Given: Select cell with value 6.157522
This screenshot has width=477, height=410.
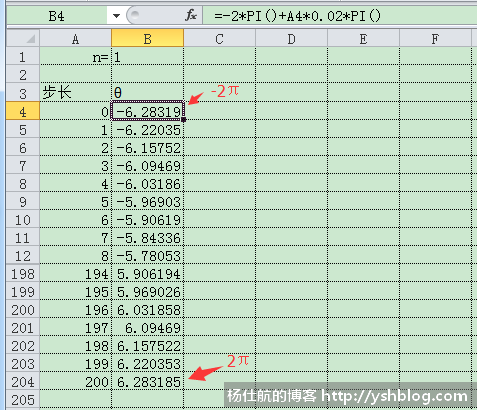Looking at the screenshot, I should tap(148, 345).
